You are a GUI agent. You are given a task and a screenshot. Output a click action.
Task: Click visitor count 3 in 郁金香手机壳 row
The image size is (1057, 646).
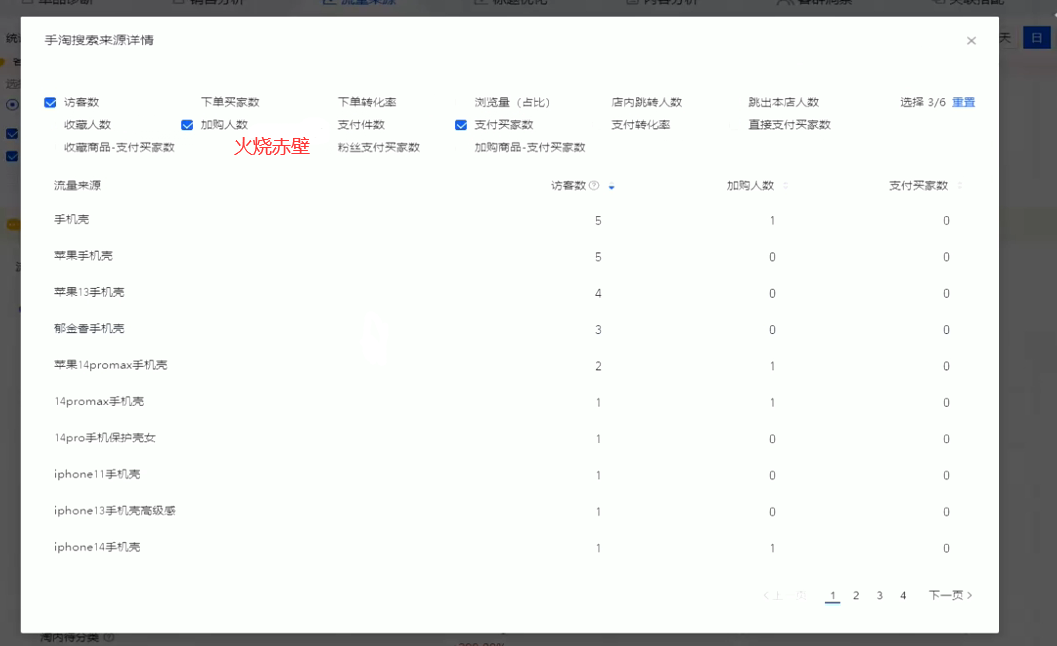[x=598, y=330]
